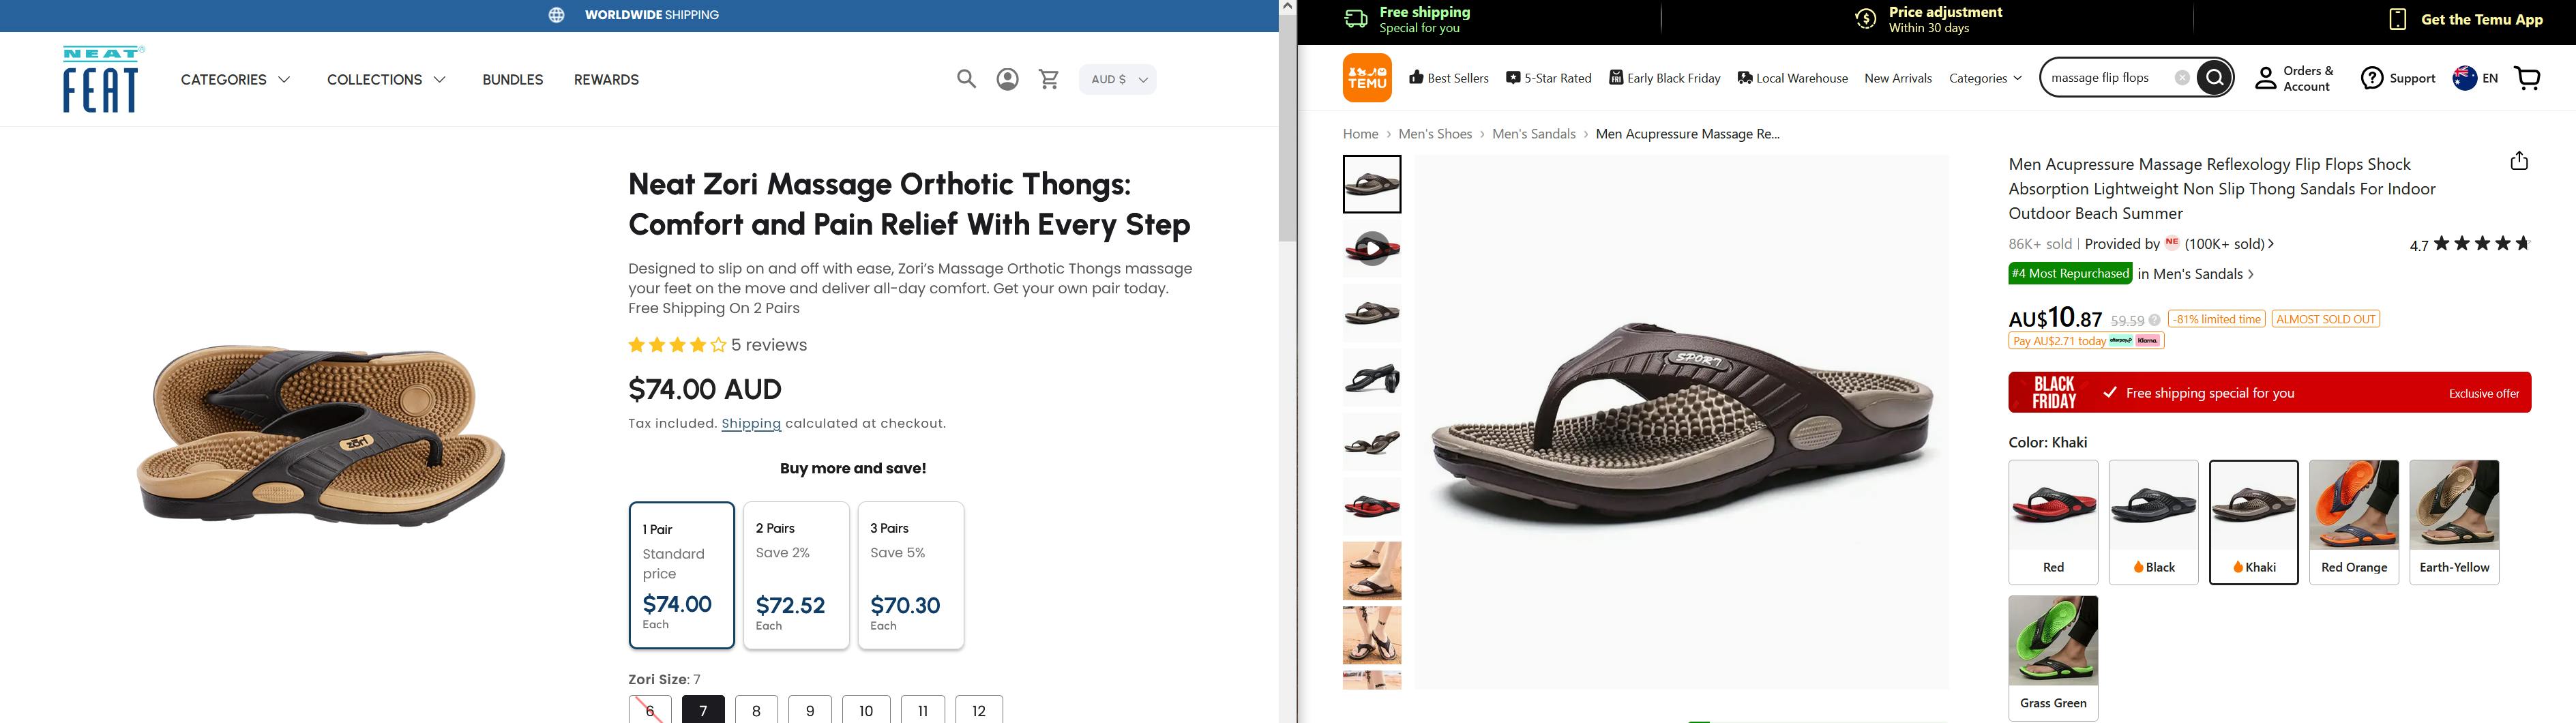The image size is (2576, 723).
Task: Submit search with Temu magnifier button
Action: tap(2214, 78)
